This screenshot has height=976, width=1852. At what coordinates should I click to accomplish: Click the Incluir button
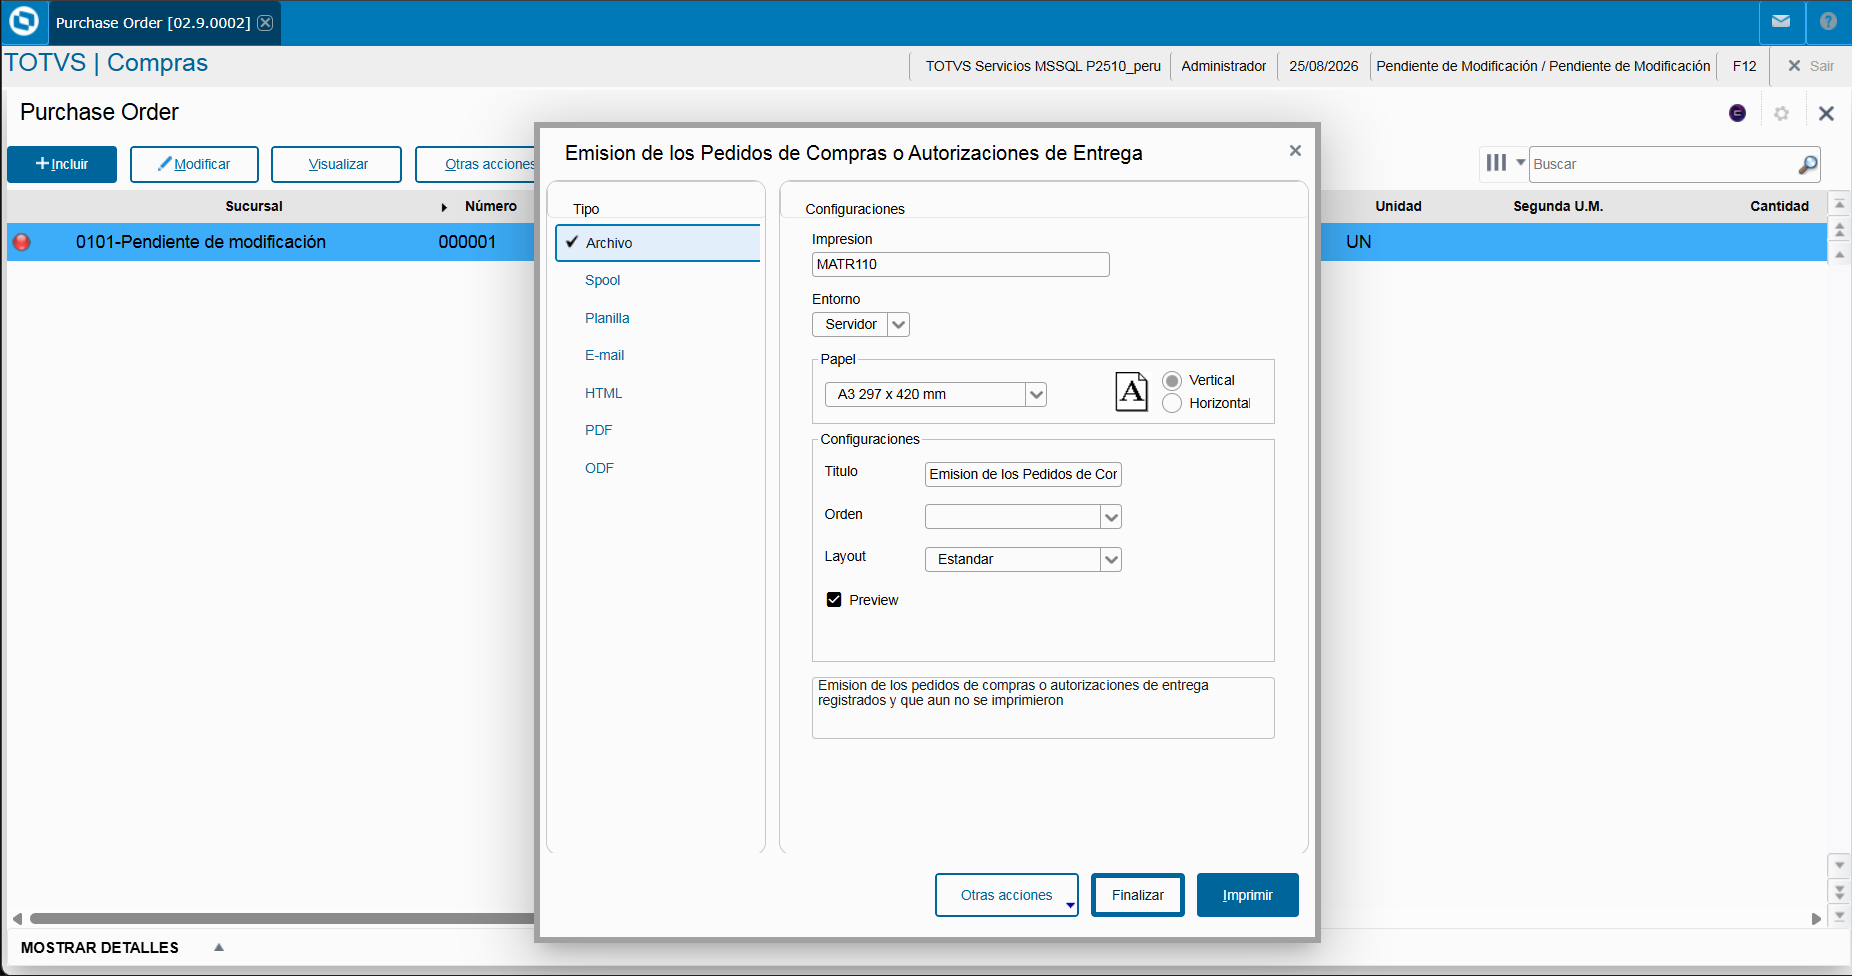pyautogui.click(x=62, y=164)
